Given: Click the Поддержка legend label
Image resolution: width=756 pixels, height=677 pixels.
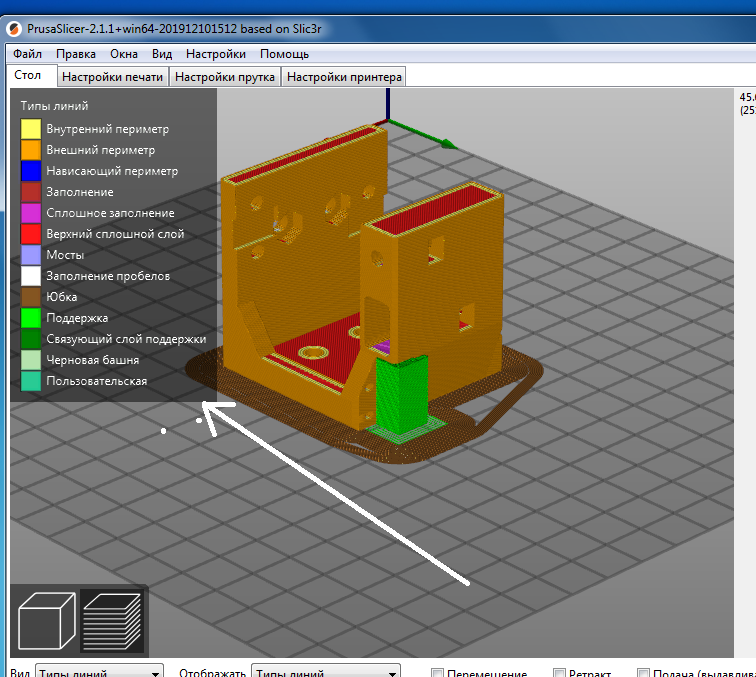Looking at the screenshot, I should coord(77,318).
